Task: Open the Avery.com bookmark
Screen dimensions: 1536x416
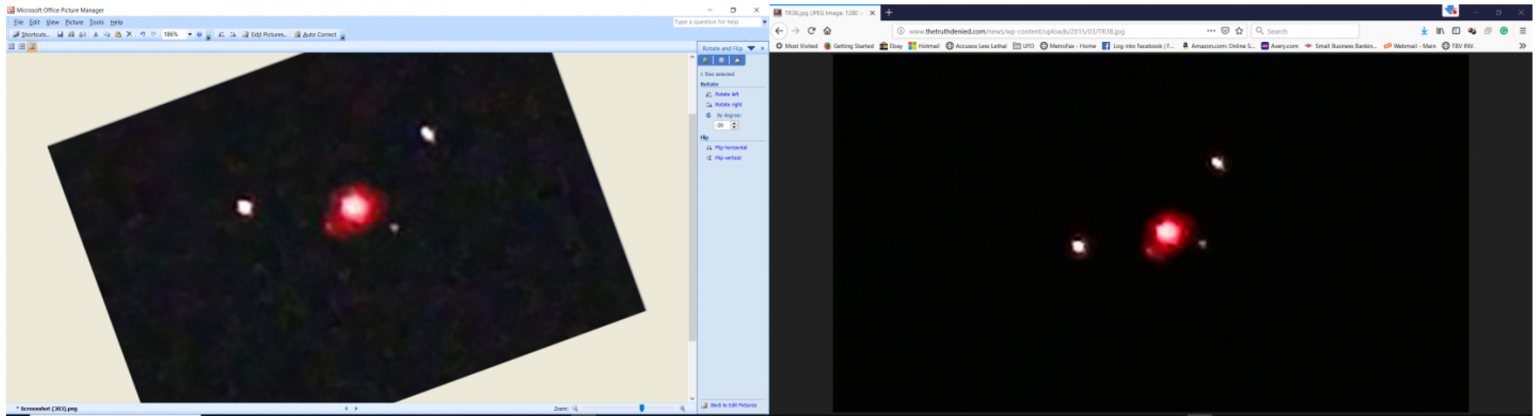Action: (x=1280, y=46)
